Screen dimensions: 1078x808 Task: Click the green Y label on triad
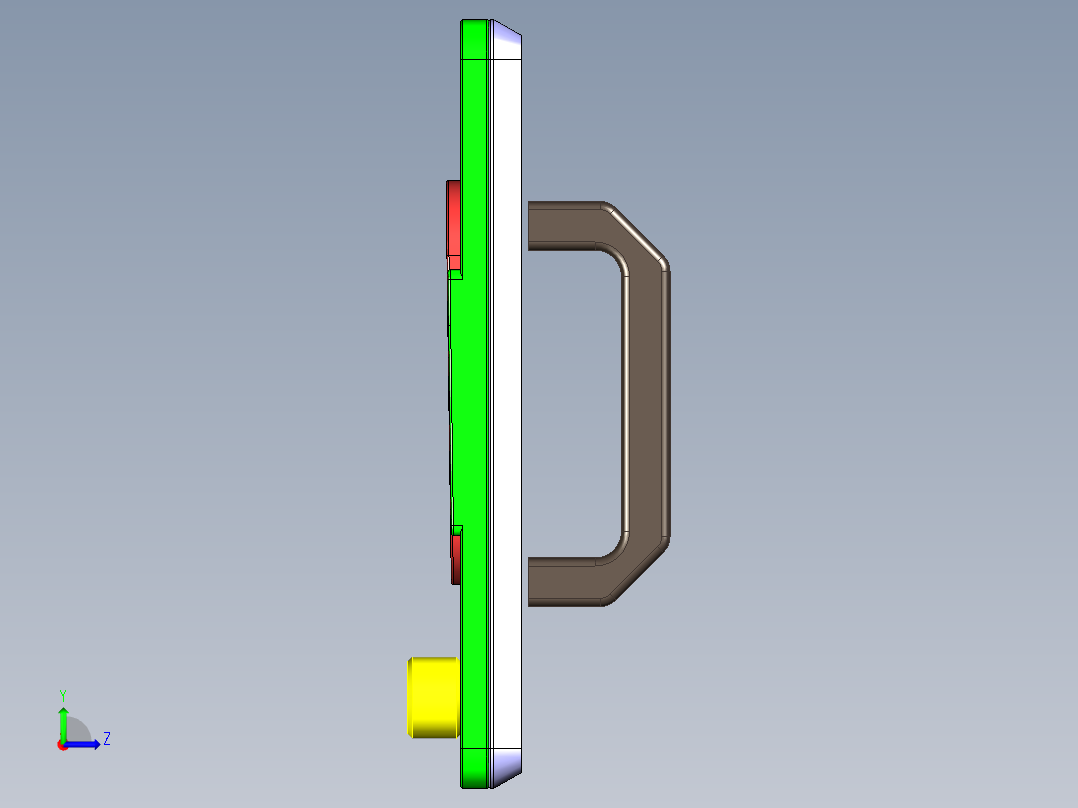[62, 694]
